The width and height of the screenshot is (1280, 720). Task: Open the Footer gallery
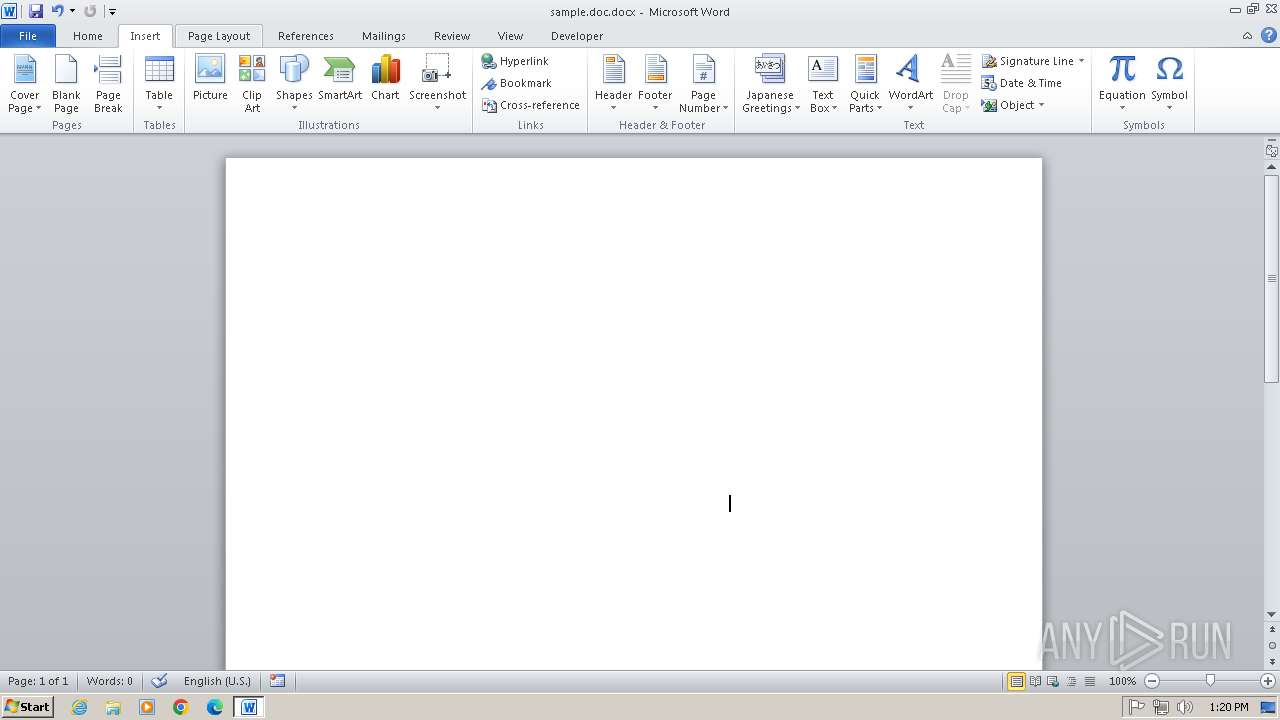(655, 84)
